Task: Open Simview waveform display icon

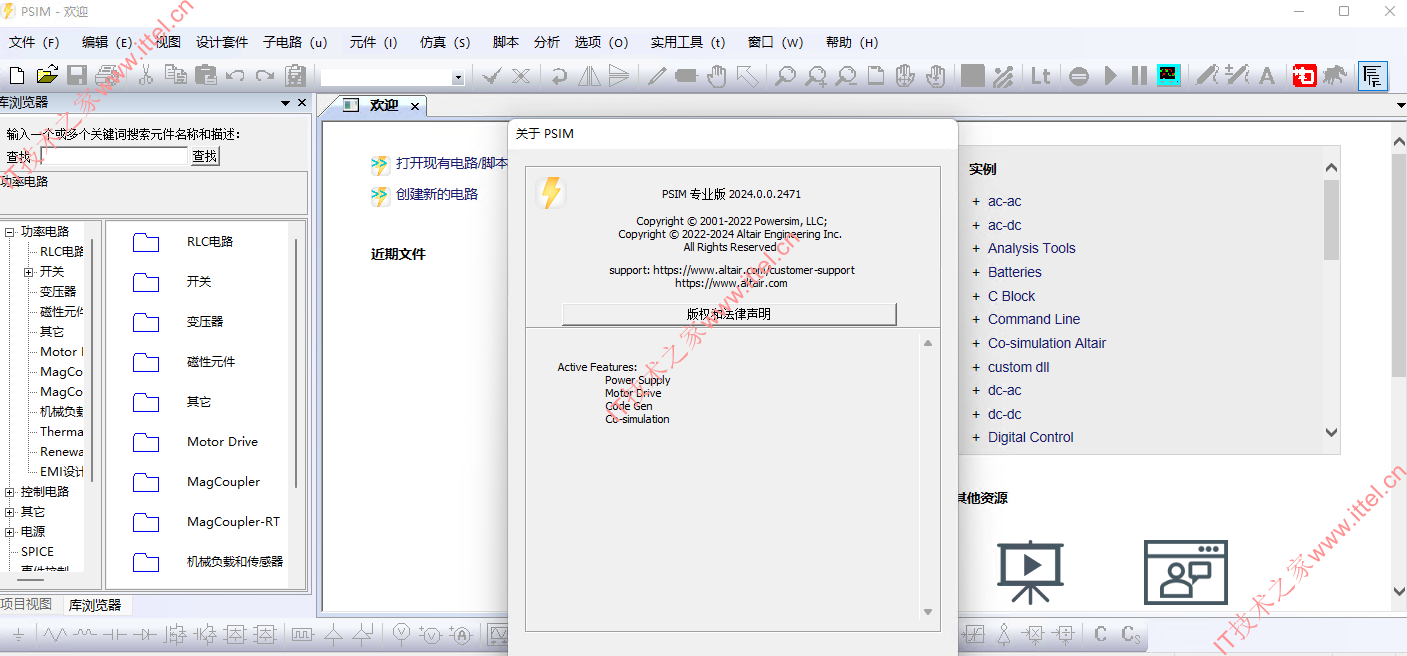Action: pyautogui.click(x=1168, y=75)
